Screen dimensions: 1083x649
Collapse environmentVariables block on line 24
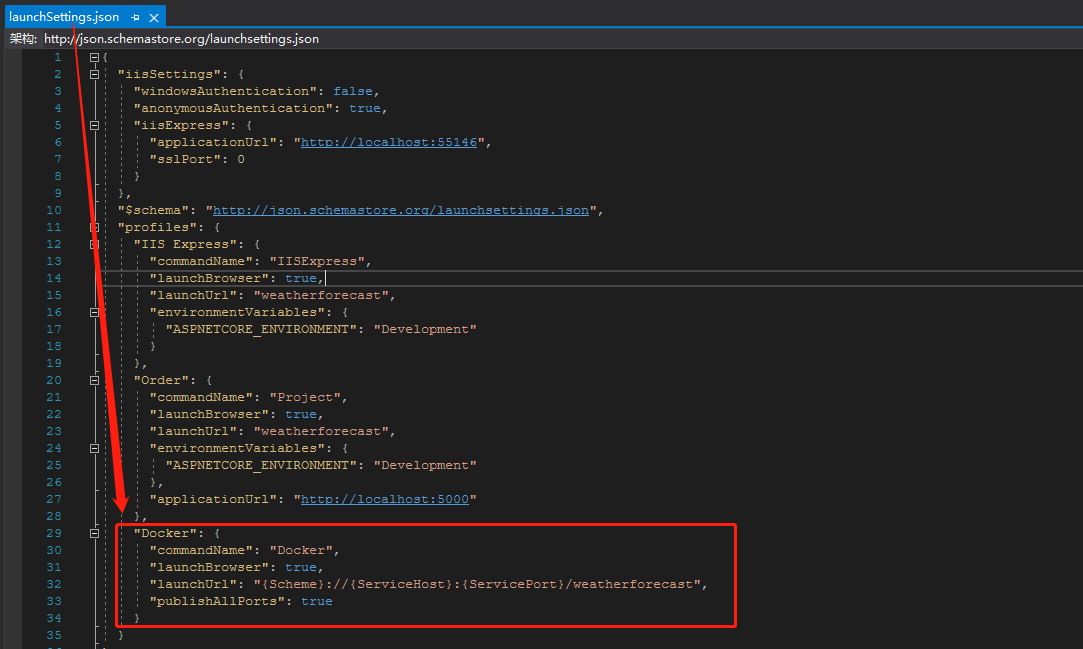tap(95, 448)
